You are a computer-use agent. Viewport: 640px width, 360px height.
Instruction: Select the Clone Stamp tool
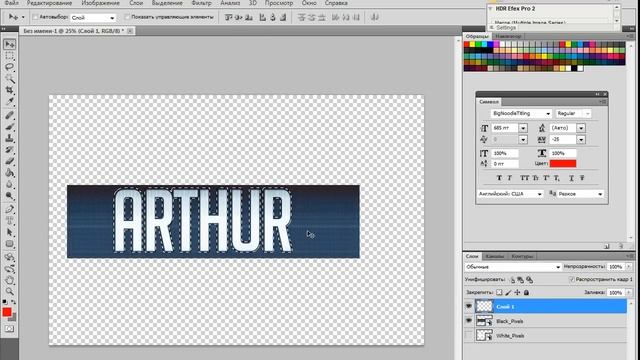[x=9, y=138]
